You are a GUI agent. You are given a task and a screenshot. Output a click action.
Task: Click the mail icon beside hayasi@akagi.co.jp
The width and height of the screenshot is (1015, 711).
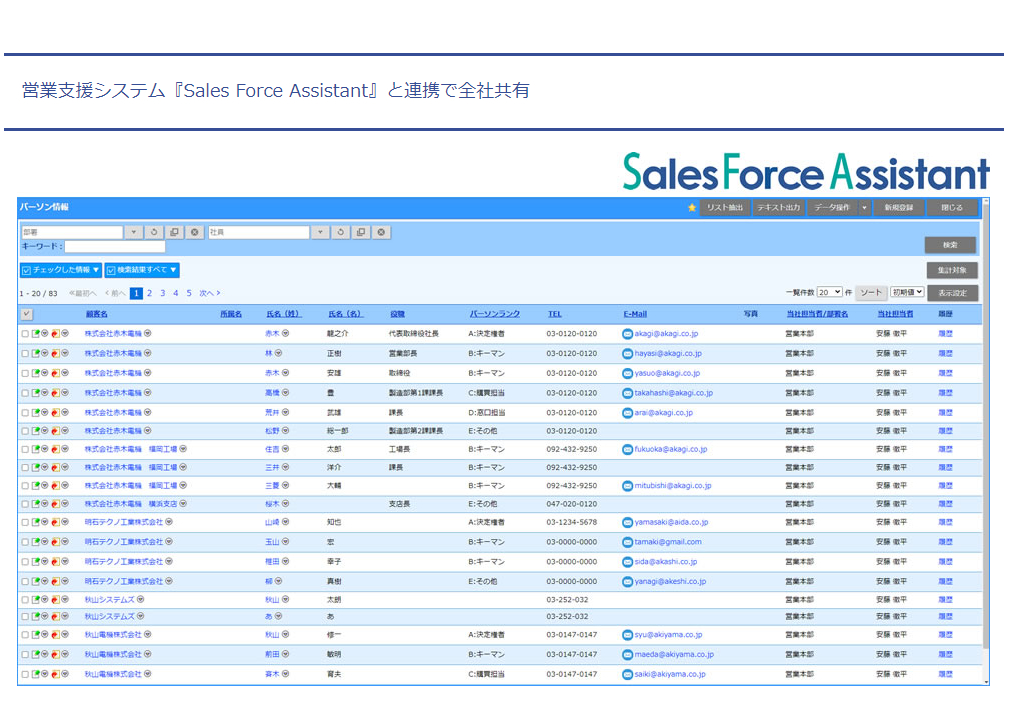tap(627, 354)
